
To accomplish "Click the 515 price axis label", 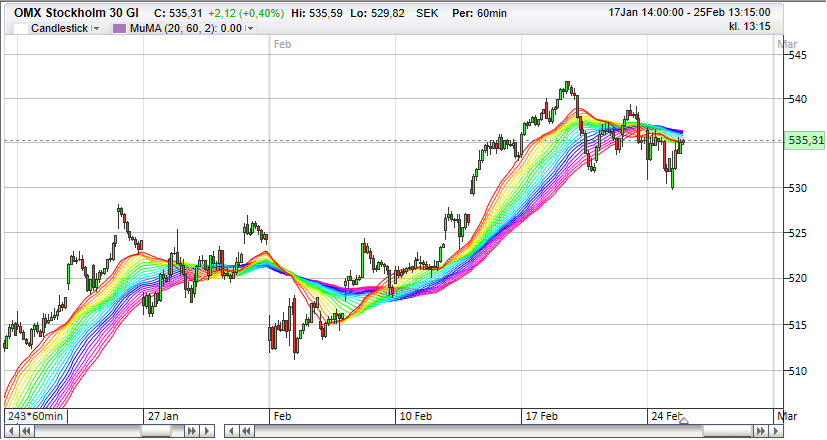I will 797,325.
